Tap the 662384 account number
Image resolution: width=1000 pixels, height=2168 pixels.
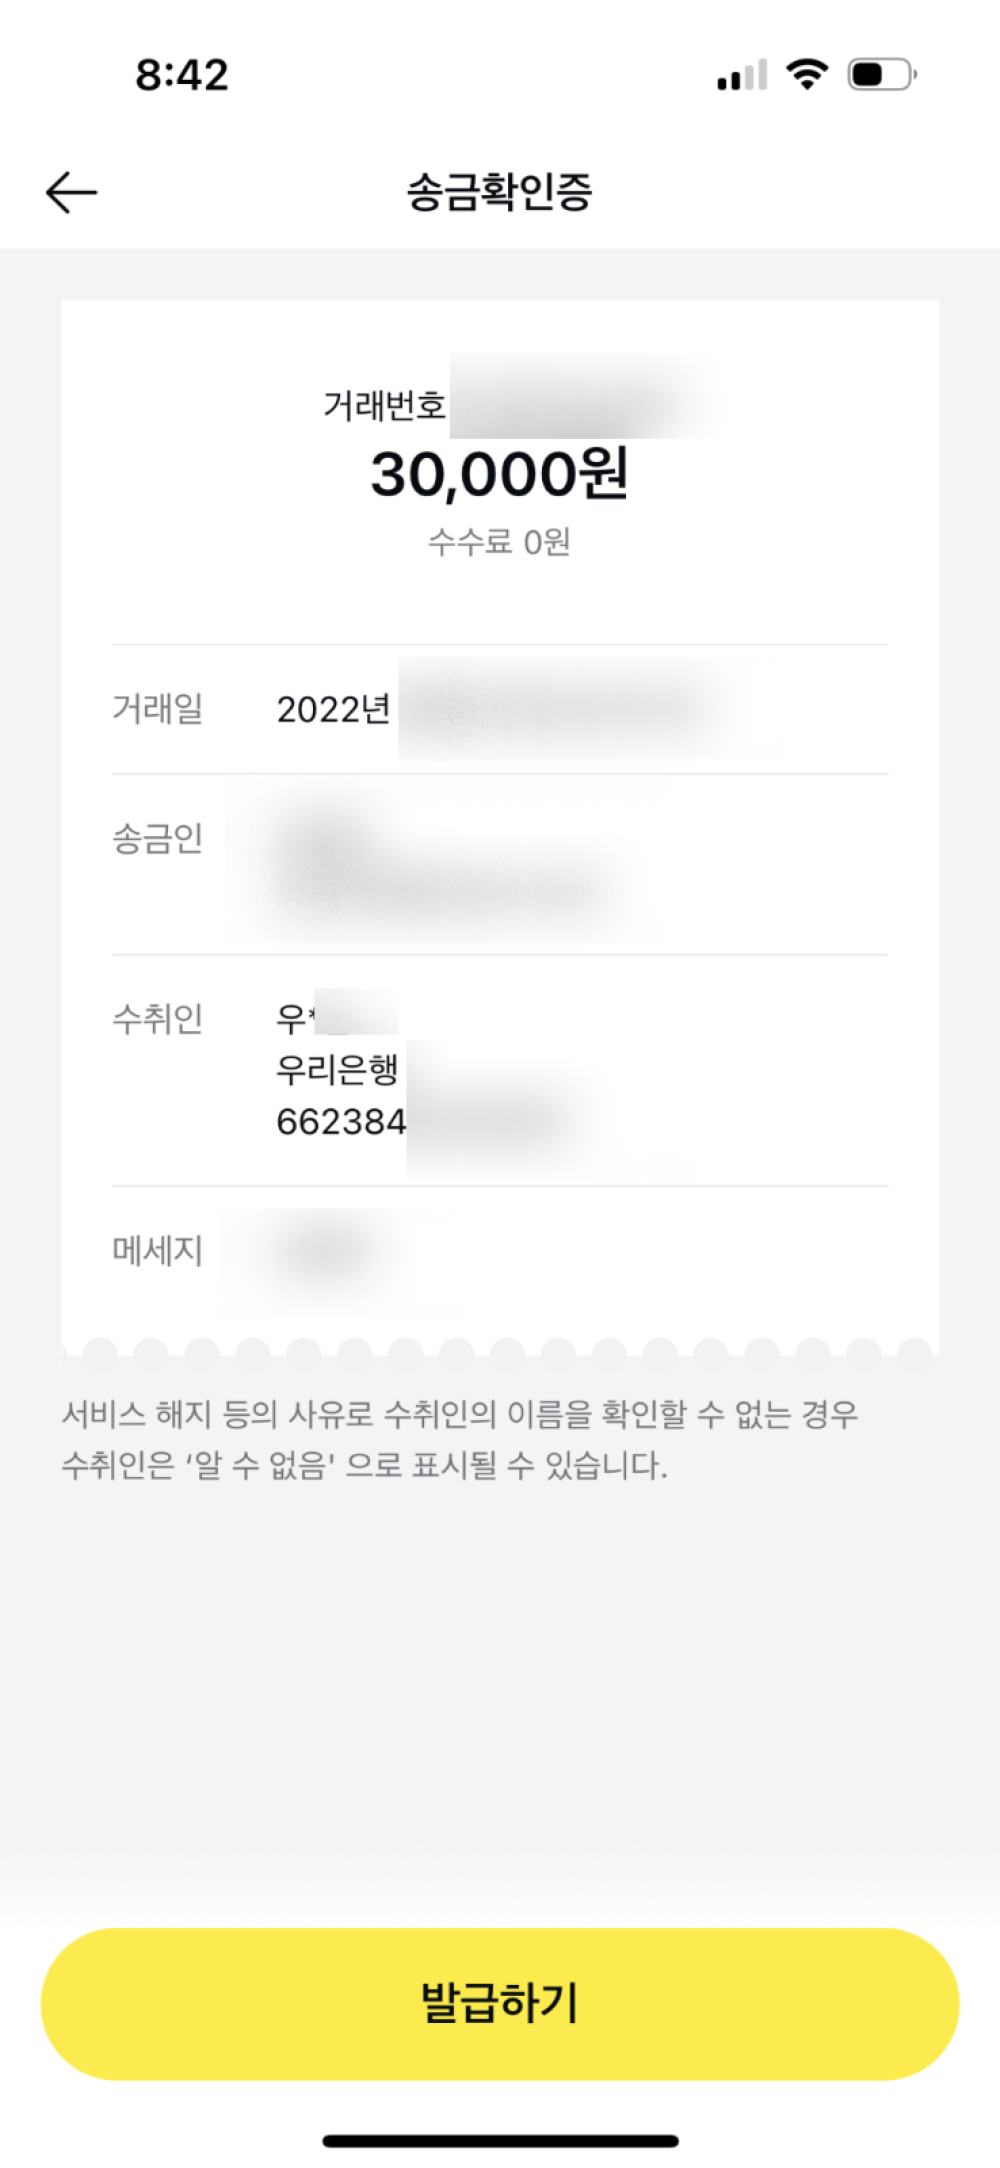click(x=341, y=1122)
